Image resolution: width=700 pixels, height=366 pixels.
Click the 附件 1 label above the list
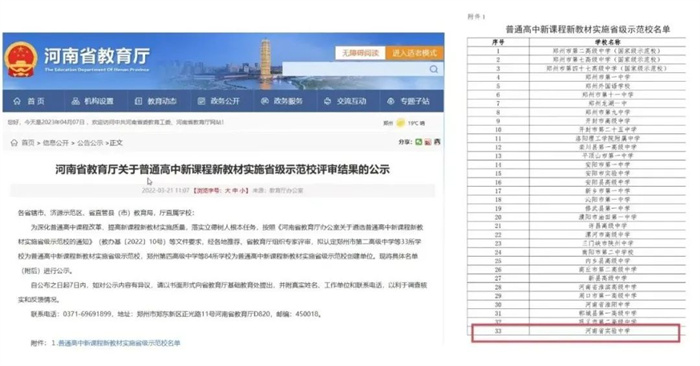click(476, 17)
